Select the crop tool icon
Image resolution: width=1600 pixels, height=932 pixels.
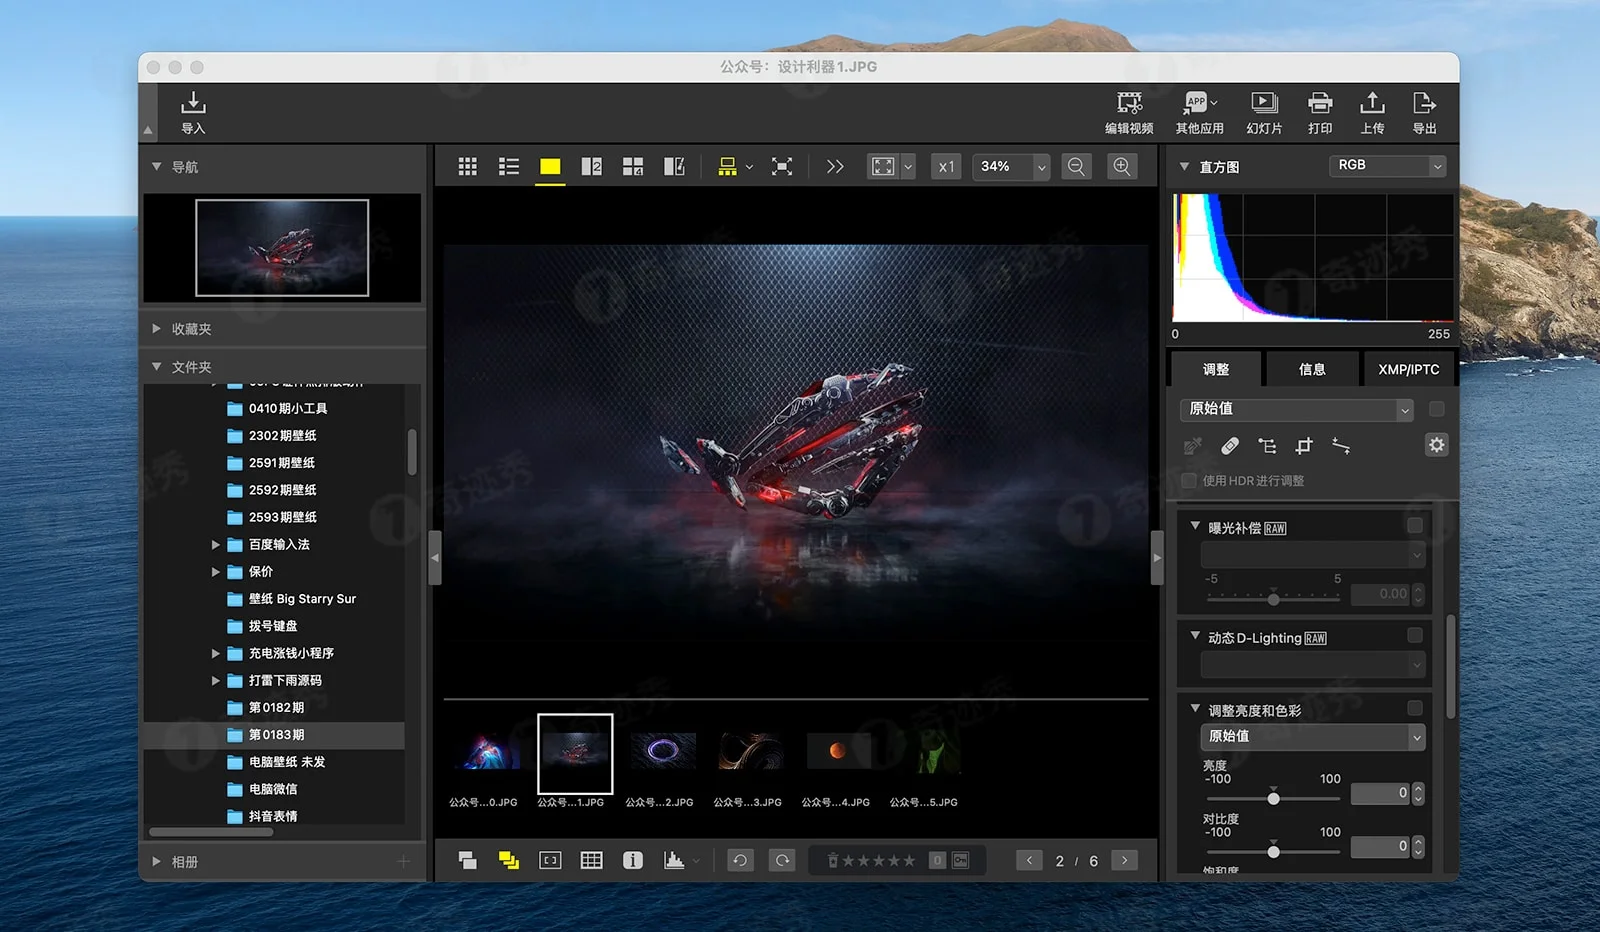[x=1304, y=446]
